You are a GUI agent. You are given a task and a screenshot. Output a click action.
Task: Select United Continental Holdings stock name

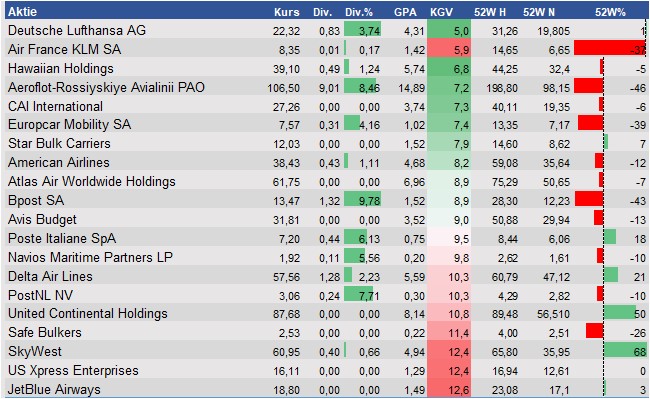coord(87,313)
